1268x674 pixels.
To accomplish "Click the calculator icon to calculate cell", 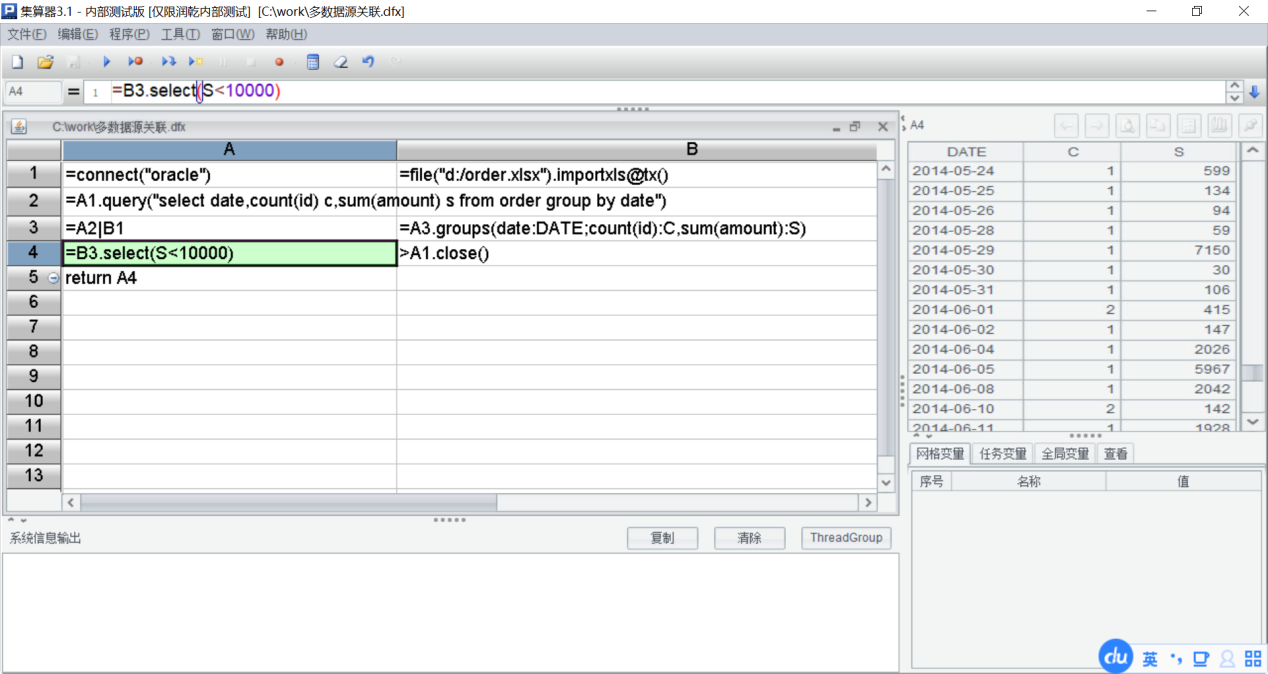I will 313,62.
